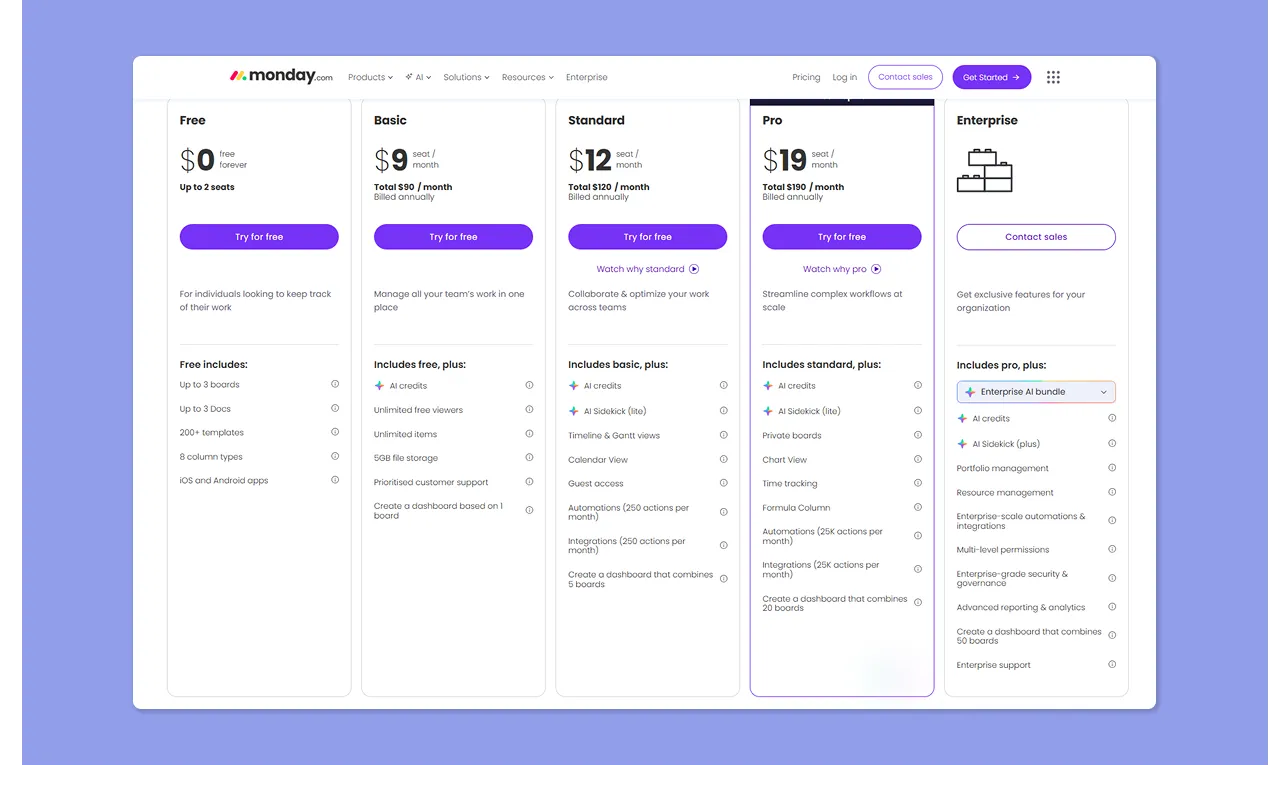Click info icon for Prioritised customer support
This screenshot has width=1288, height=788.
529,482
